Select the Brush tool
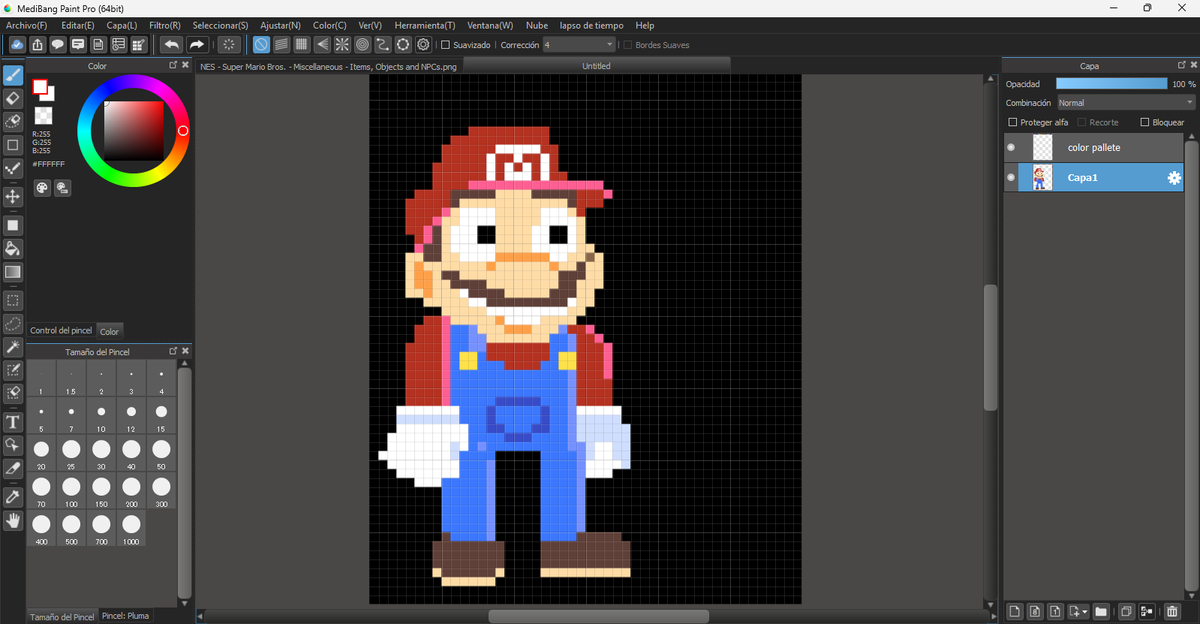 (x=13, y=75)
